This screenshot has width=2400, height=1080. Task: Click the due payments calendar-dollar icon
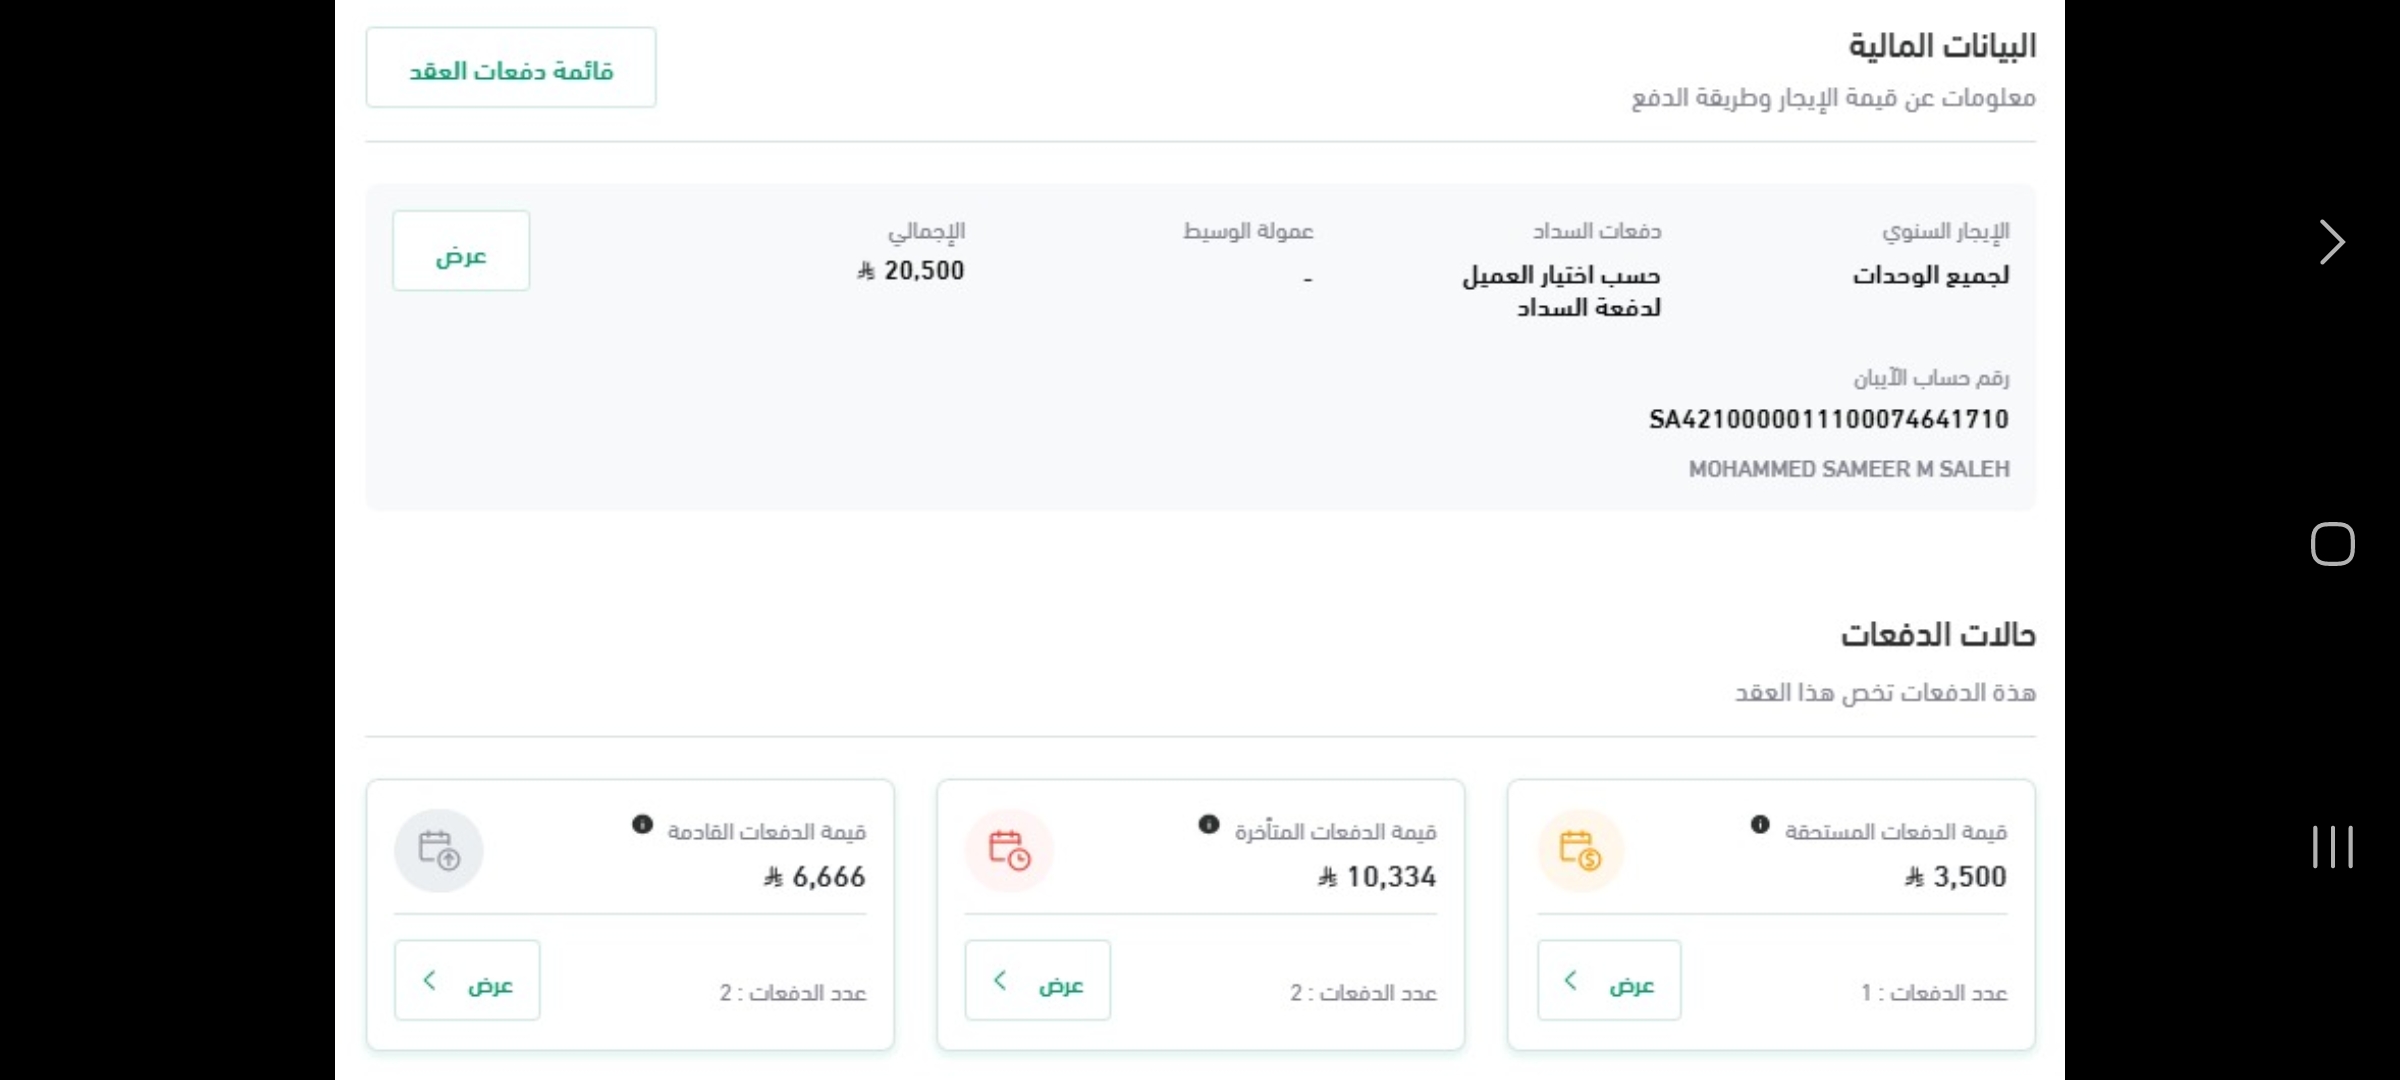[x=1580, y=850]
